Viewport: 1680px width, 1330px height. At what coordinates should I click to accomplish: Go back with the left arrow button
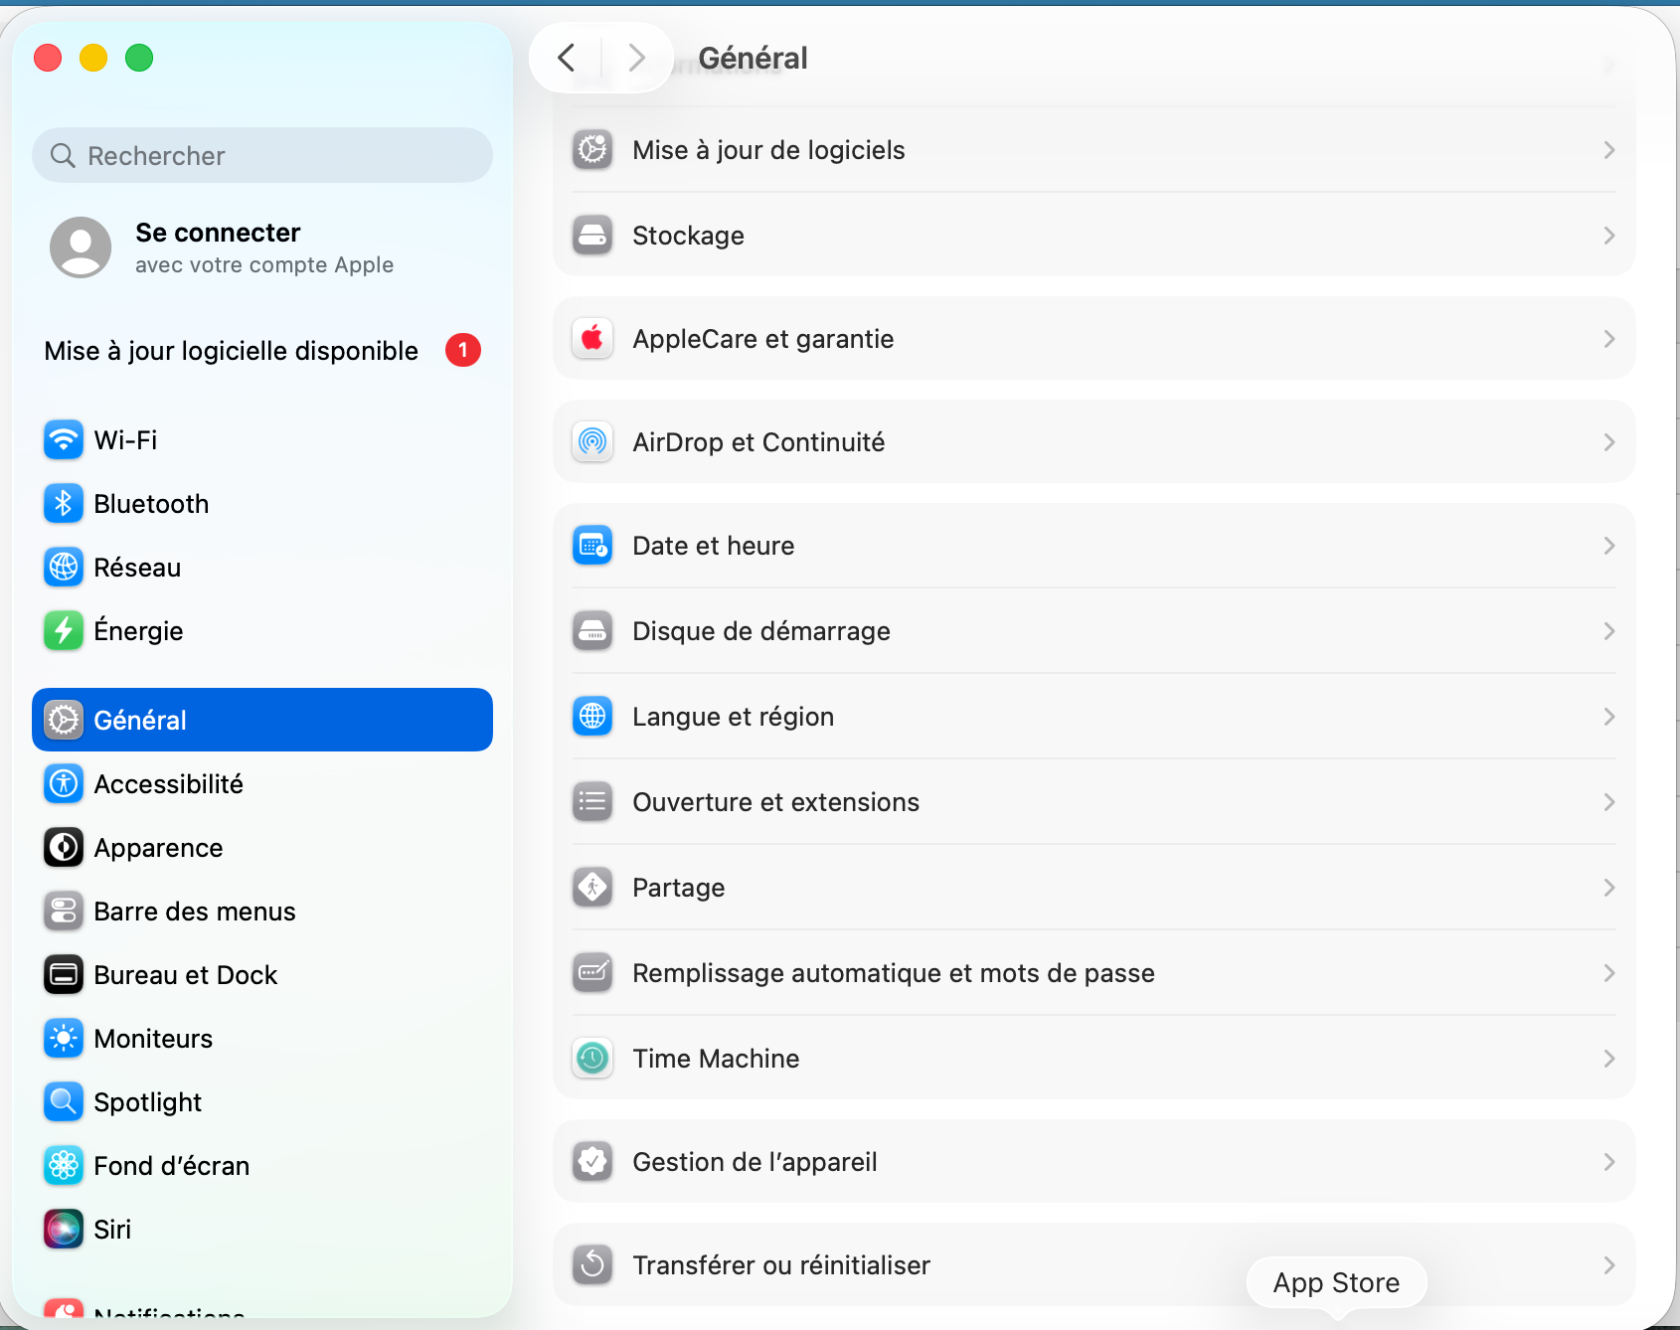click(x=567, y=58)
